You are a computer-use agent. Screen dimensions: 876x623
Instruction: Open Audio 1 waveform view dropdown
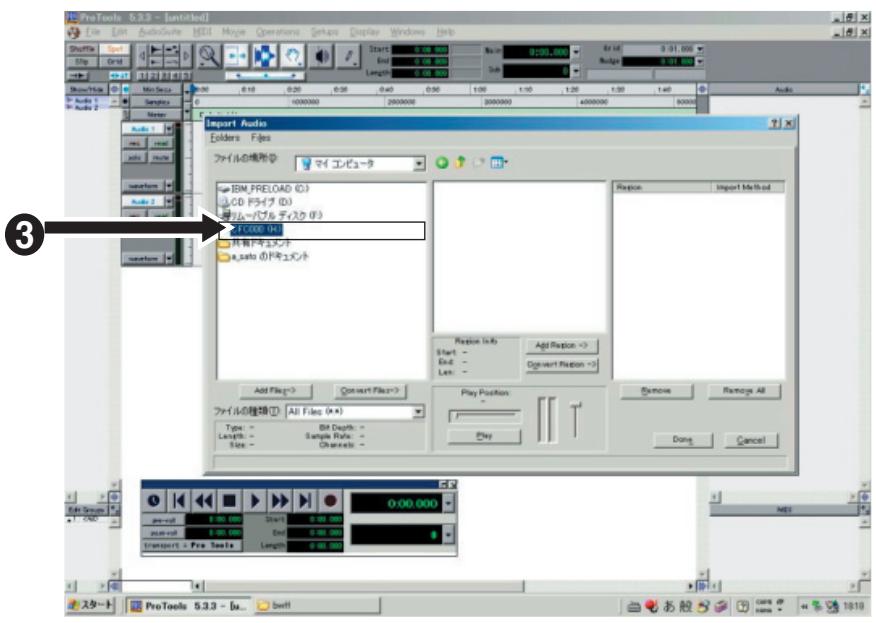[169, 186]
